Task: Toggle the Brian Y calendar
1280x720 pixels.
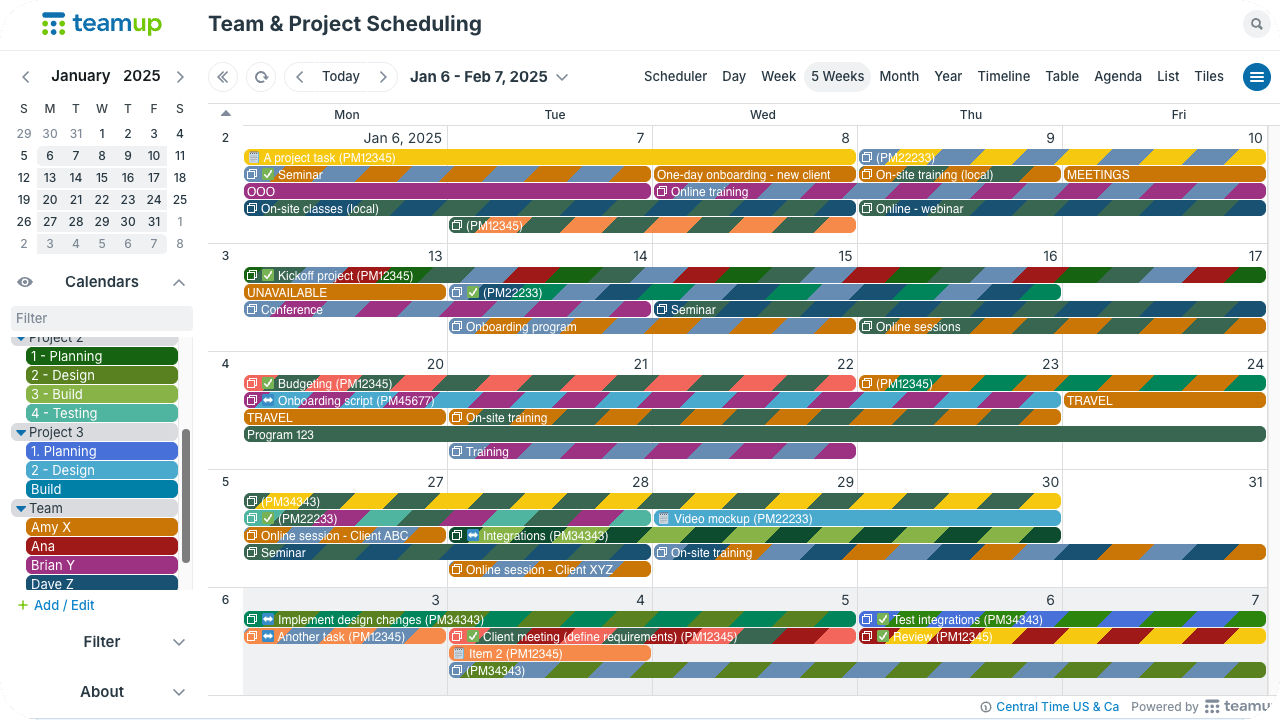Action: (102, 565)
